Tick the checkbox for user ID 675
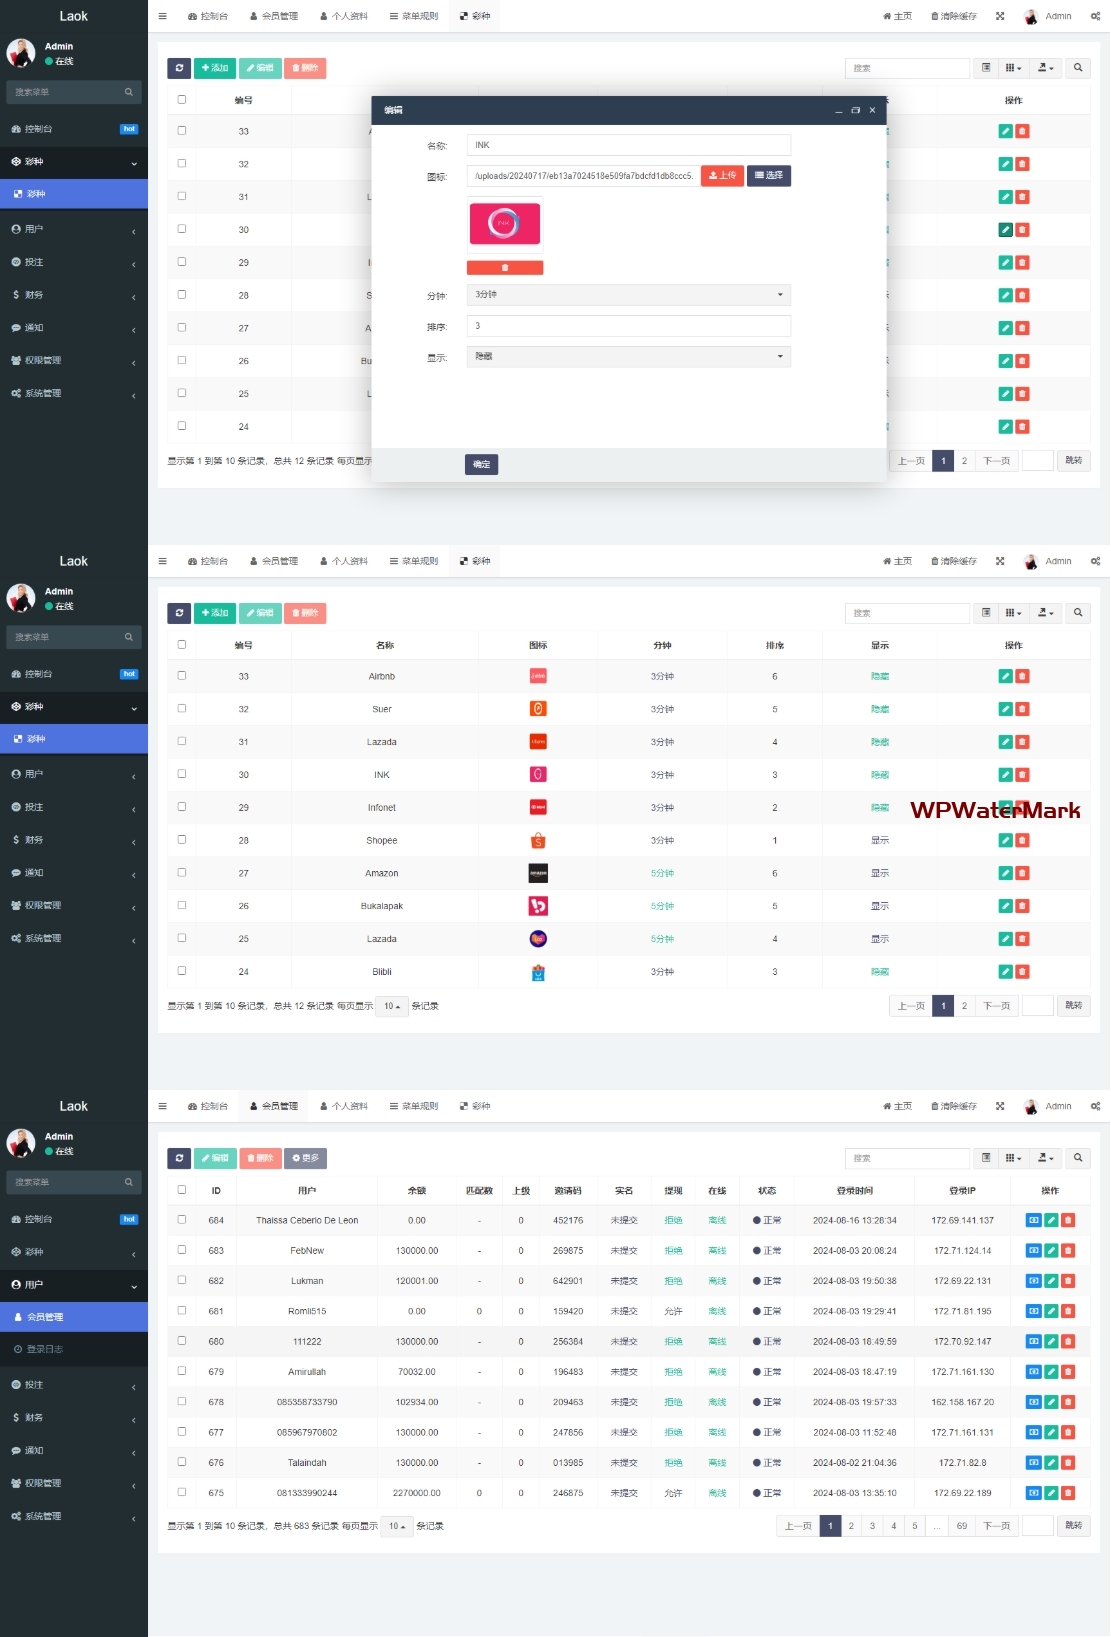1111x1637 pixels. point(182,1492)
